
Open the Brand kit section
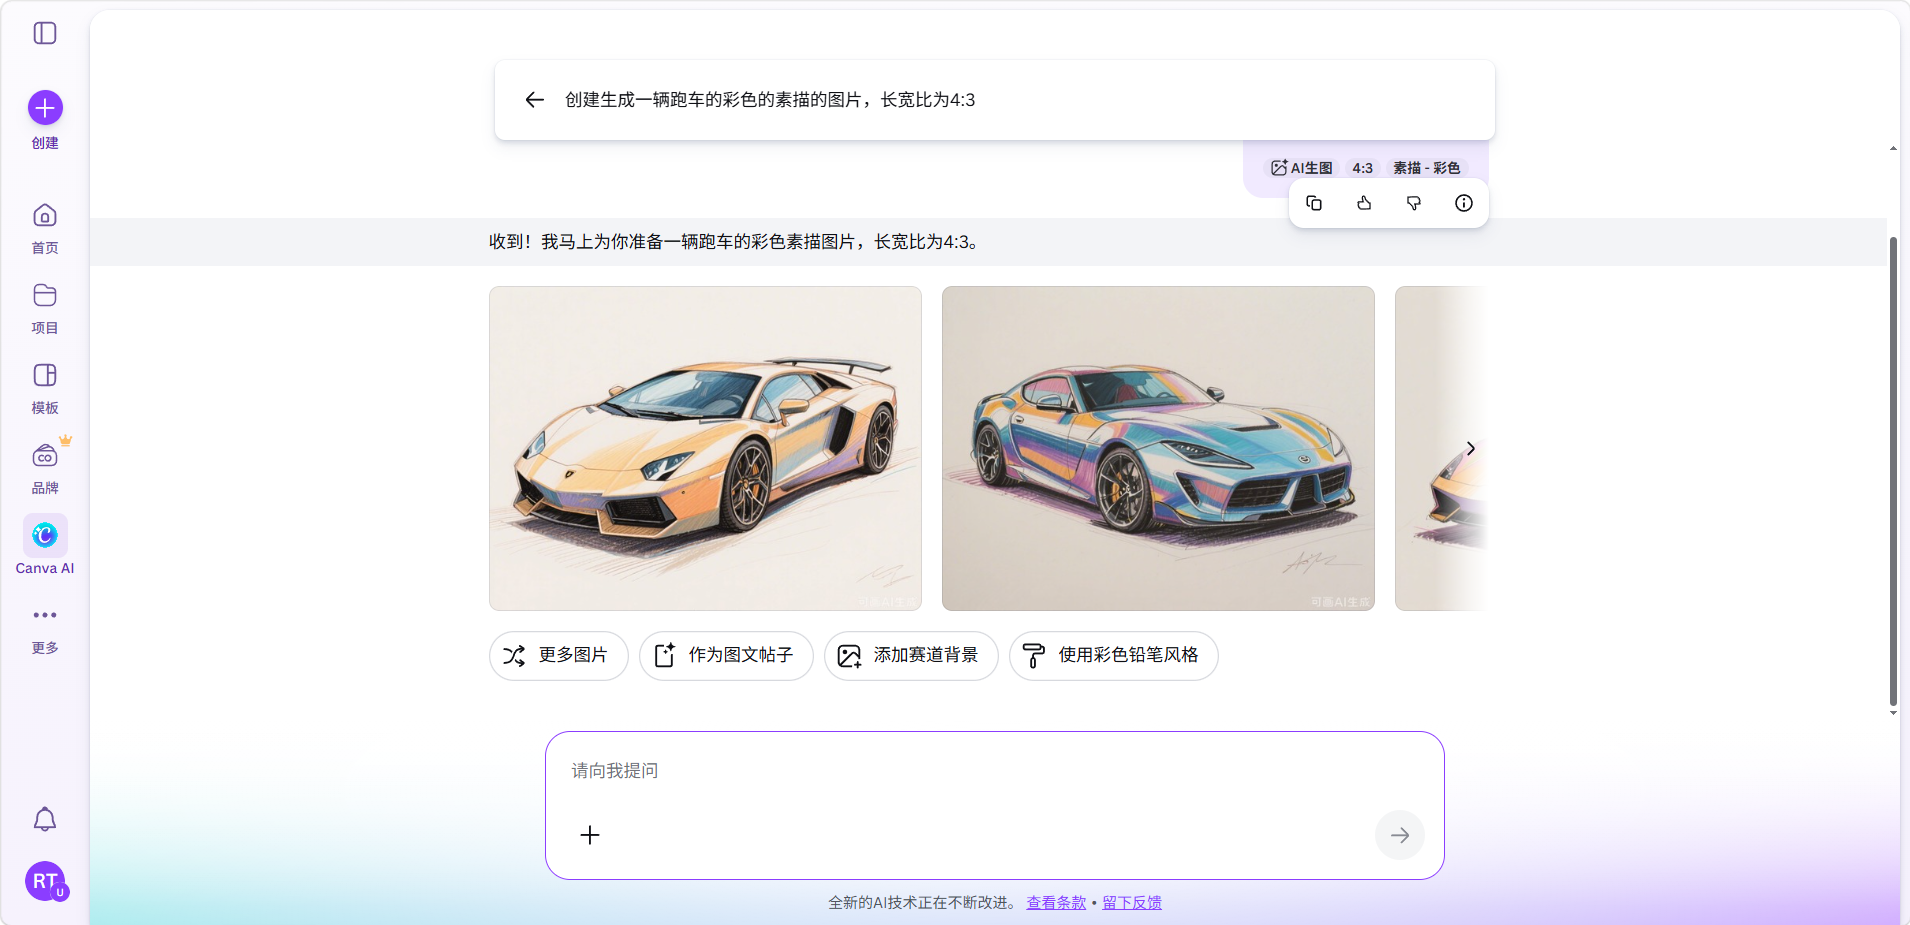pyautogui.click(x=45, y=456)
